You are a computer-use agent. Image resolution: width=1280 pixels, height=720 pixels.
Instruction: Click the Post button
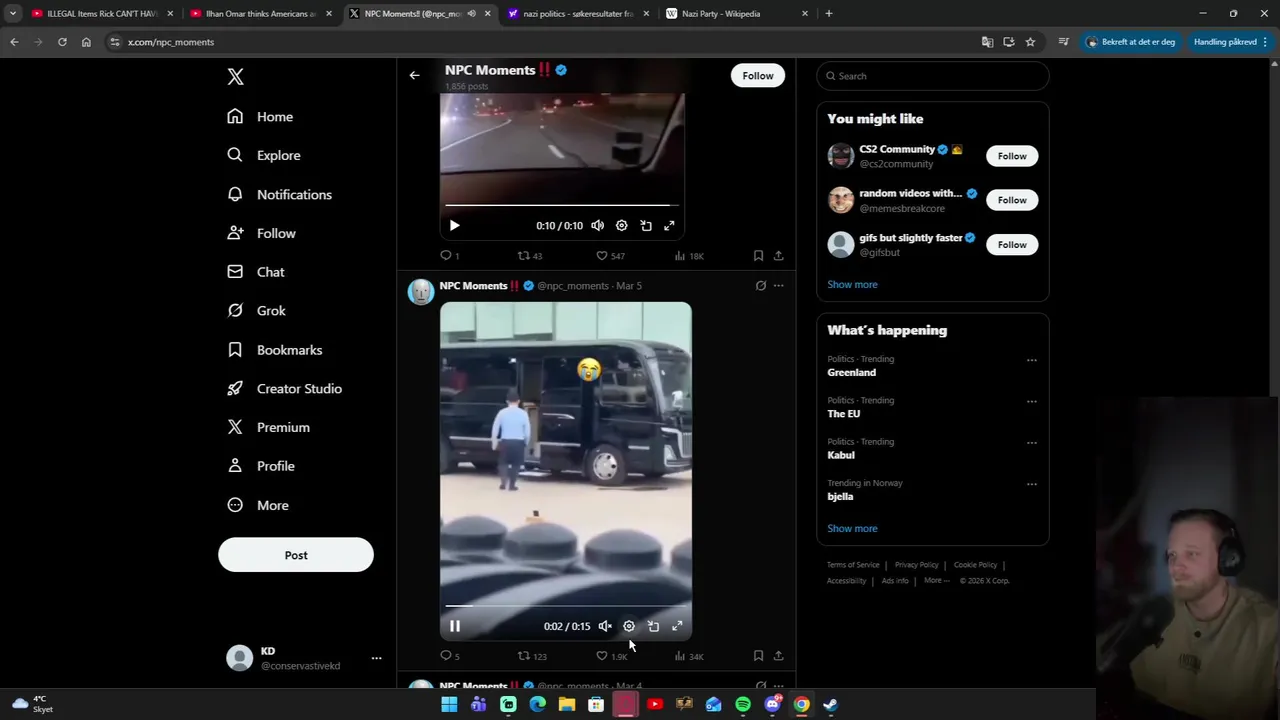pyautogui.click(x=296, y=555)
